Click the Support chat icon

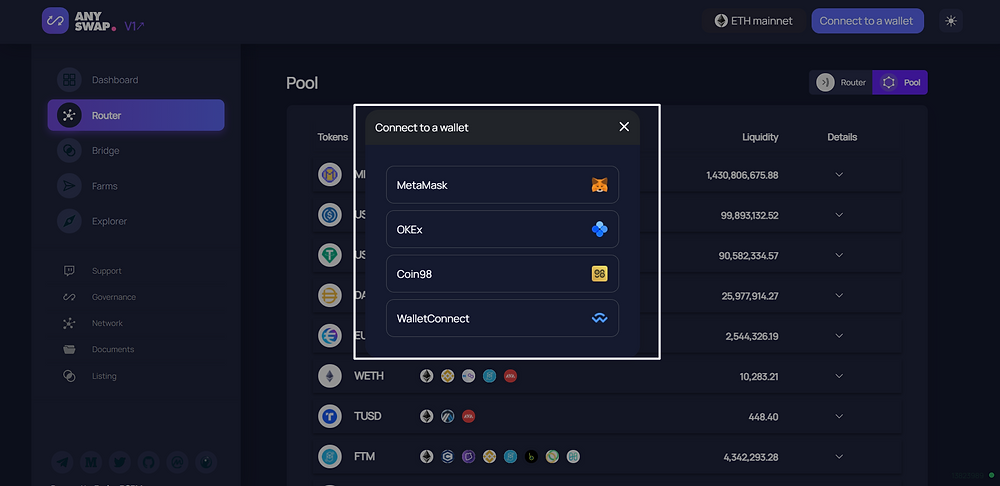coord(69,271)
